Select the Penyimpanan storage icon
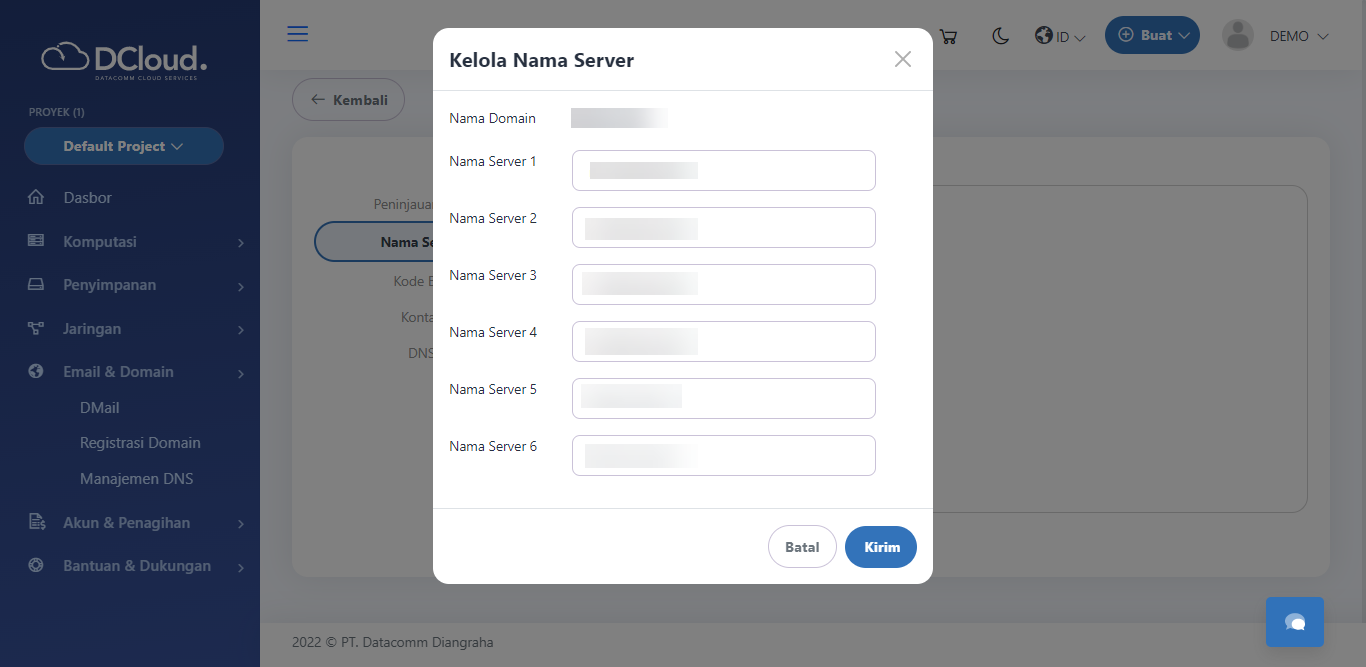The height and width of the screenshot is (667, 1366). tap(35, 284)
